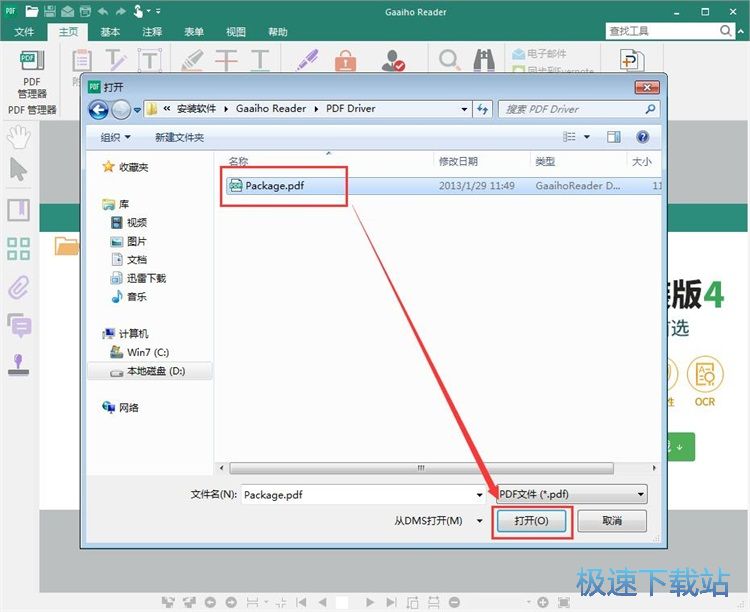Click the Underline text tool in ribbon
Screen dimensions: 750x612
click(260, 60)
